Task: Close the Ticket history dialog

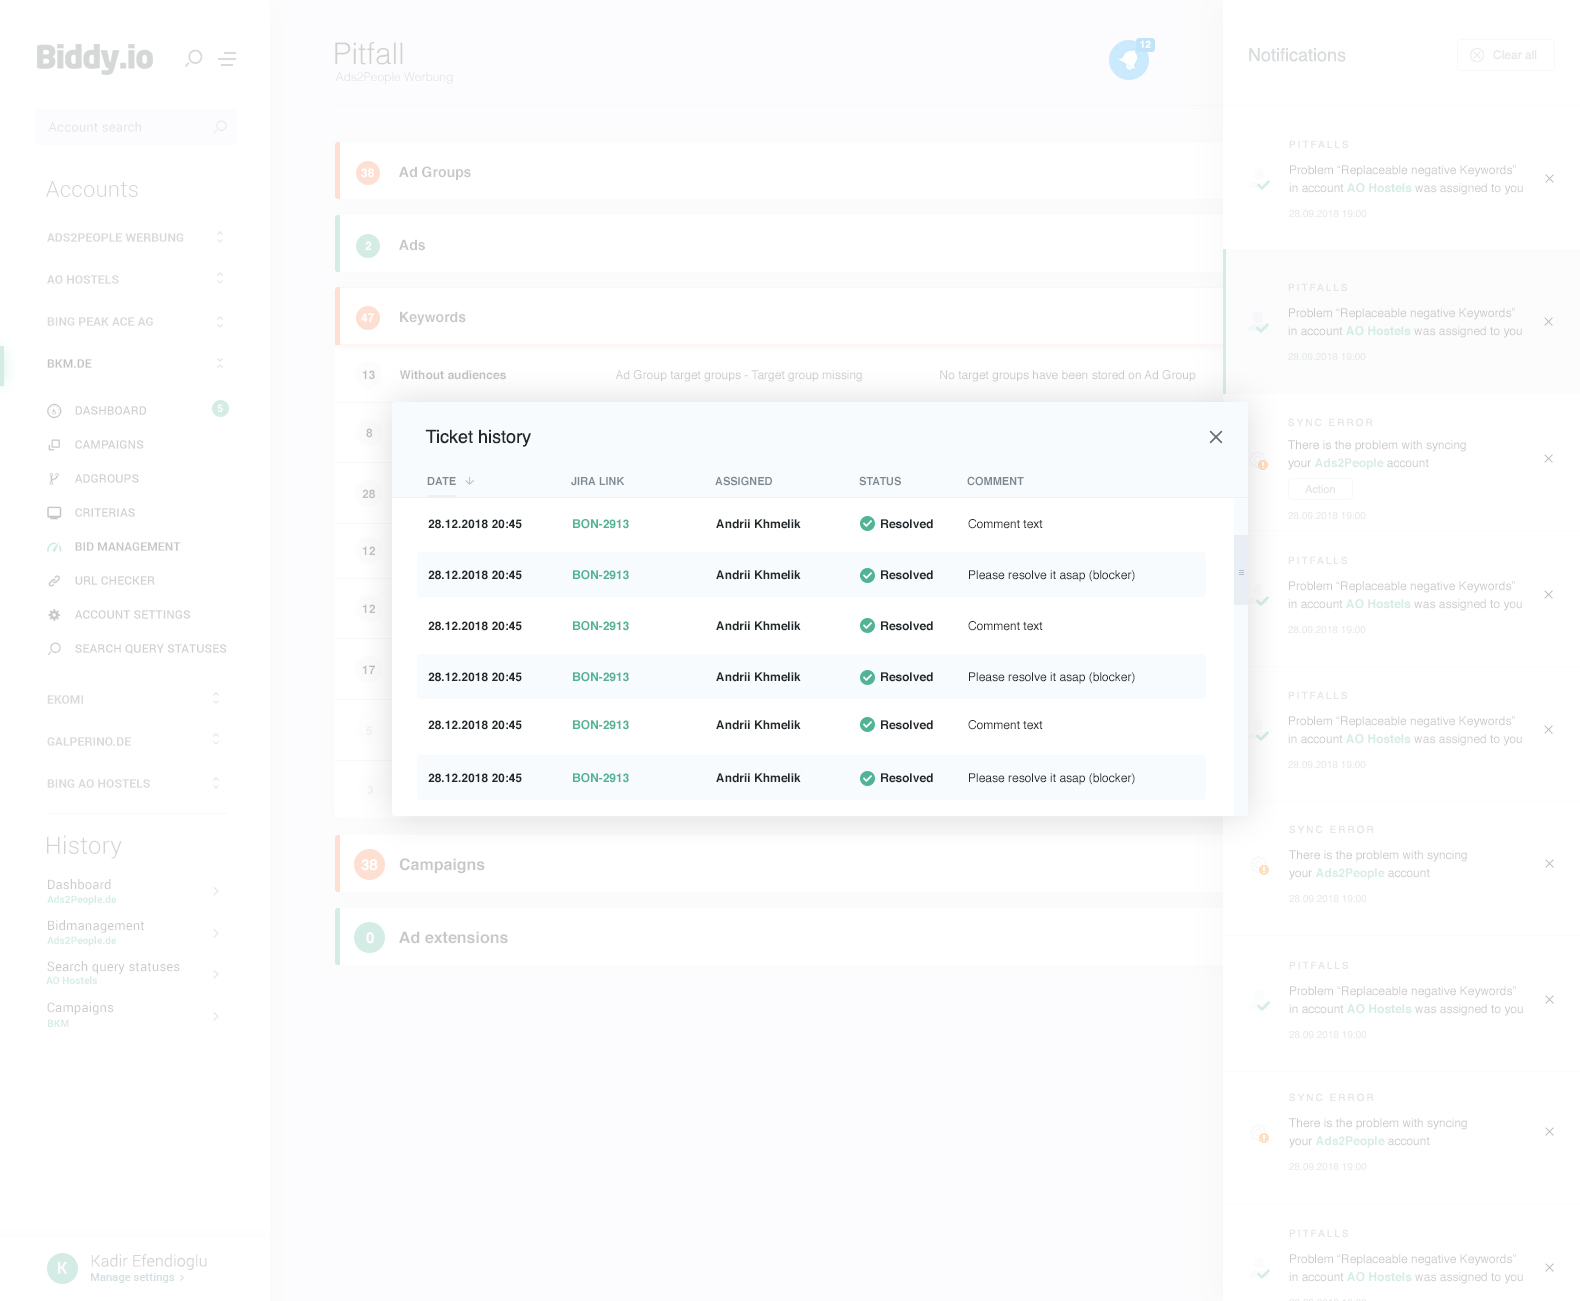Action: [1216, 437]
